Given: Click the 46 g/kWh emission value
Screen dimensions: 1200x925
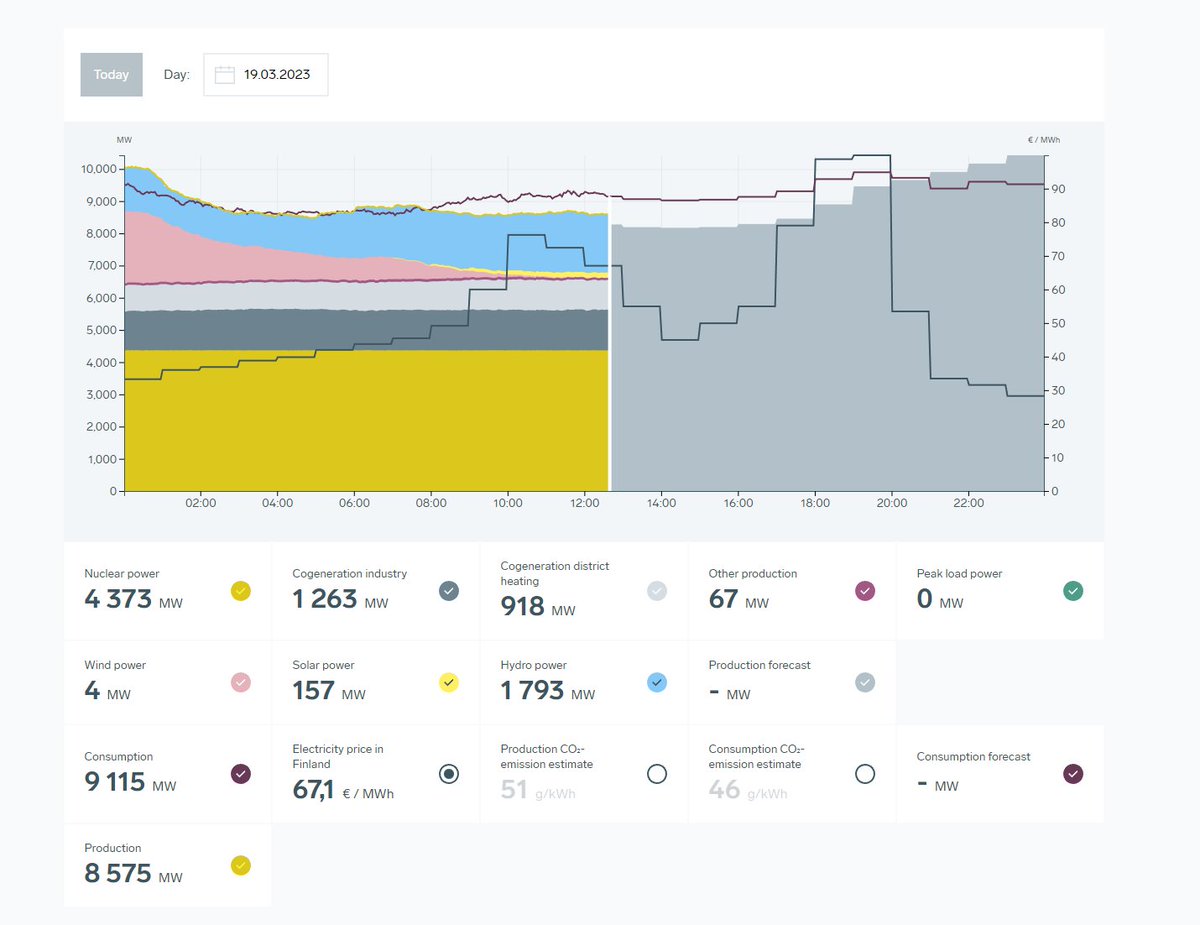Looking at the screenshot, I should point(748,790).
